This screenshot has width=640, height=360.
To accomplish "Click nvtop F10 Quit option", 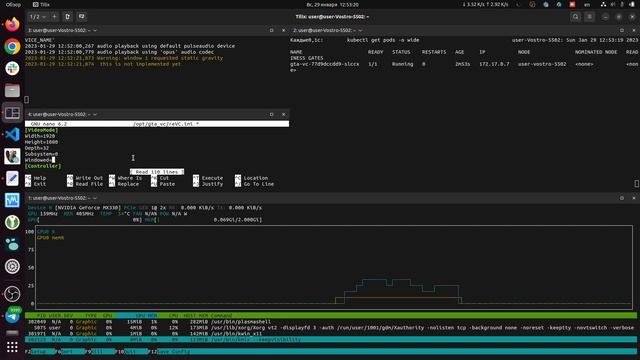I will [x=131, y=351].
